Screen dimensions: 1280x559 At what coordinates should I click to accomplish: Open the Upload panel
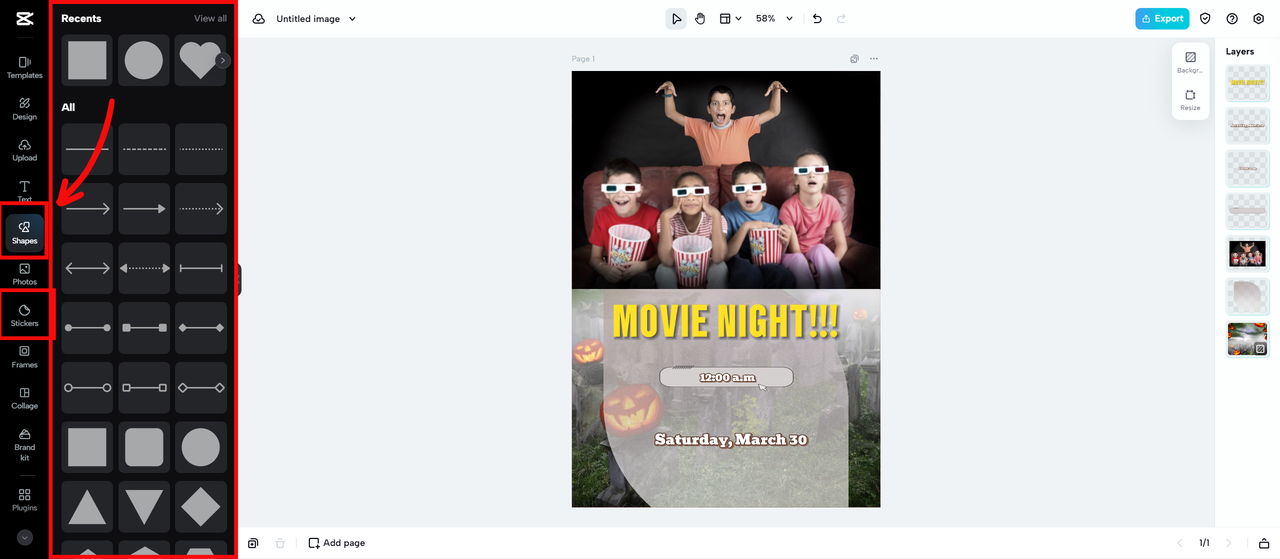pyautogui.click(x=24, y=150)
